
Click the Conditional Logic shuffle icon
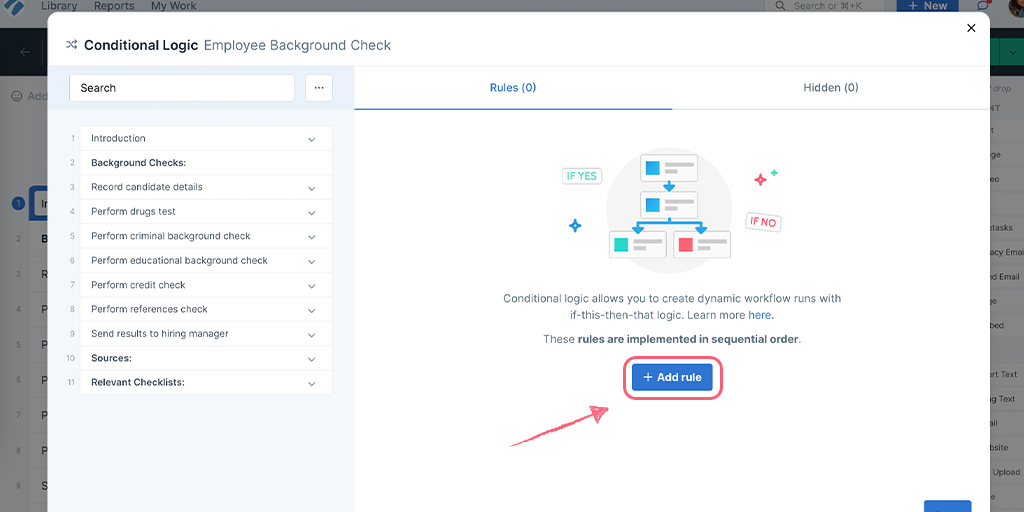click(x=72, y=45)
